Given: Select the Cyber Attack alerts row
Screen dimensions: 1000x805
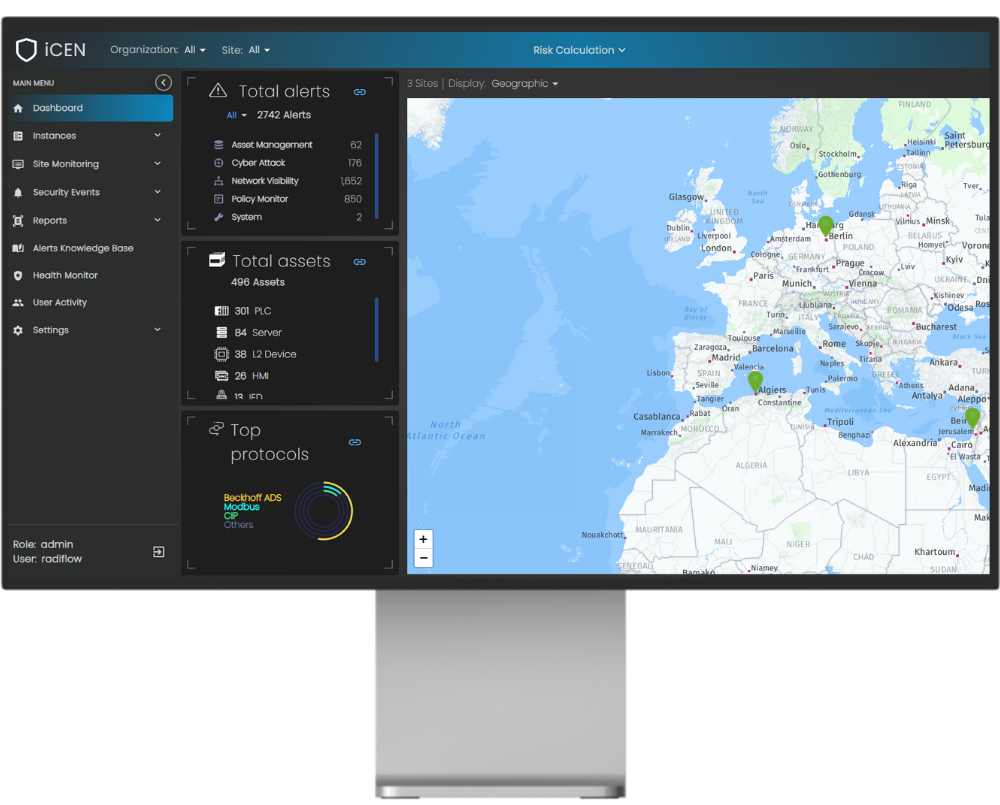Looking at the screenshot, I should (x=288, y=163).
